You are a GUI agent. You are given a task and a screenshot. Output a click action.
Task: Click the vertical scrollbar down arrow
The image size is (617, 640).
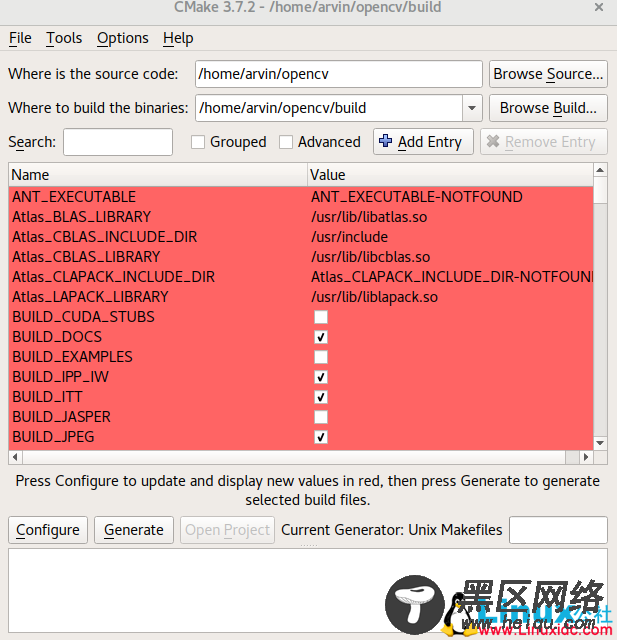pyautogui.click(x=600, y=443)
